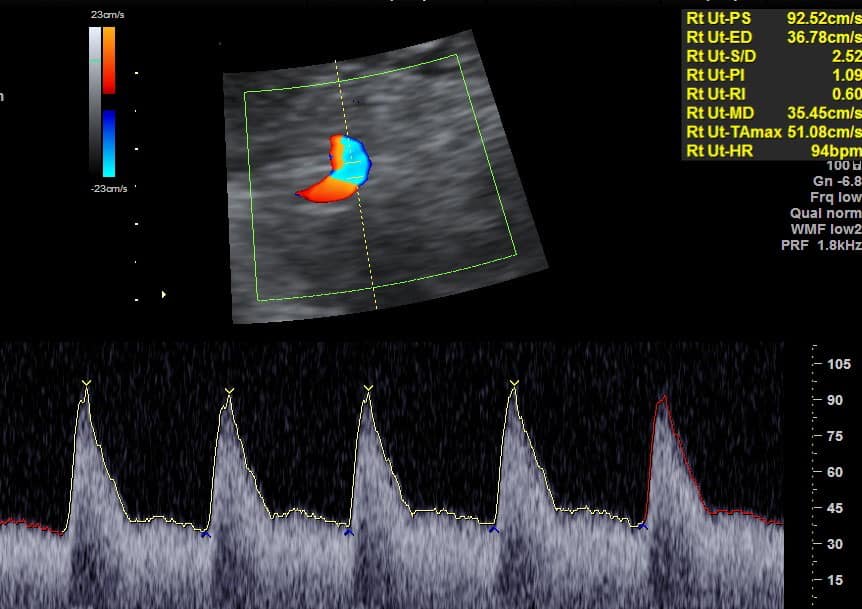Select the first blue end-diastolic marker
This screenshot has height=609, width=862.
click(206, 535)
